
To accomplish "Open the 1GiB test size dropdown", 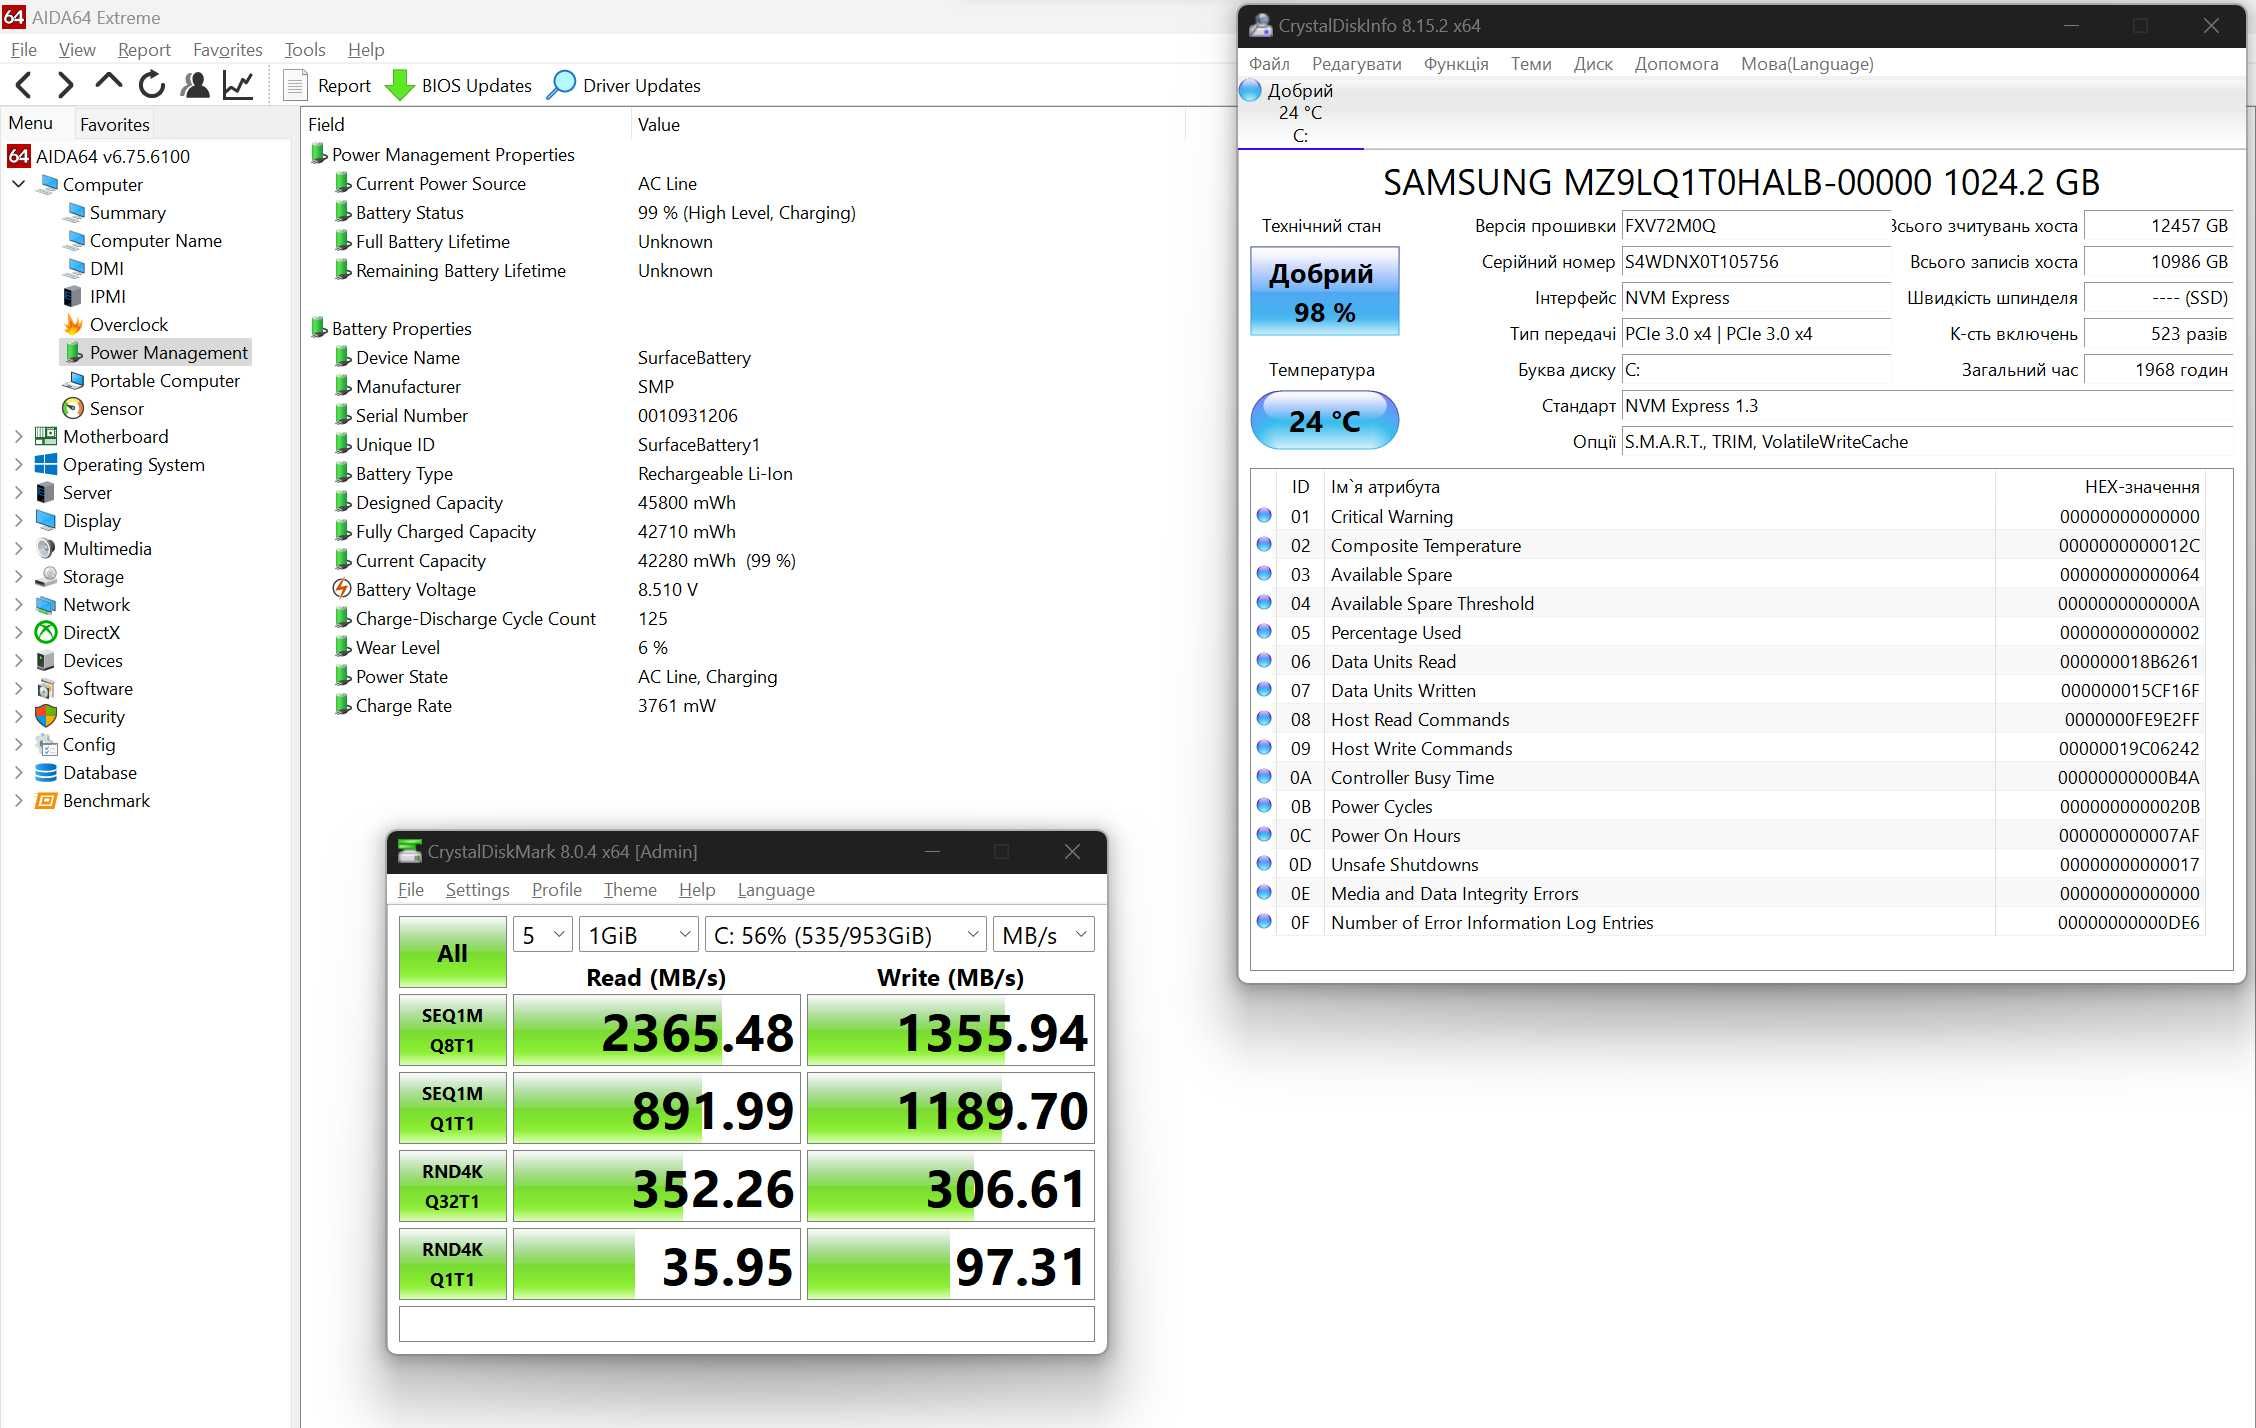I will (x=639, y=935).
